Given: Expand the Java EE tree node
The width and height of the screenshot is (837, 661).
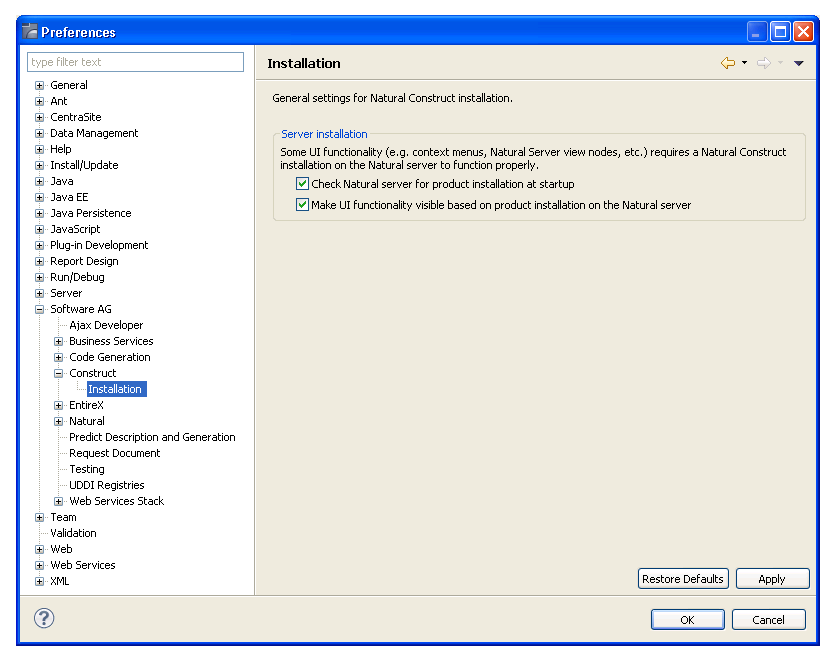Looking at the screenshot, I should 40,197.
